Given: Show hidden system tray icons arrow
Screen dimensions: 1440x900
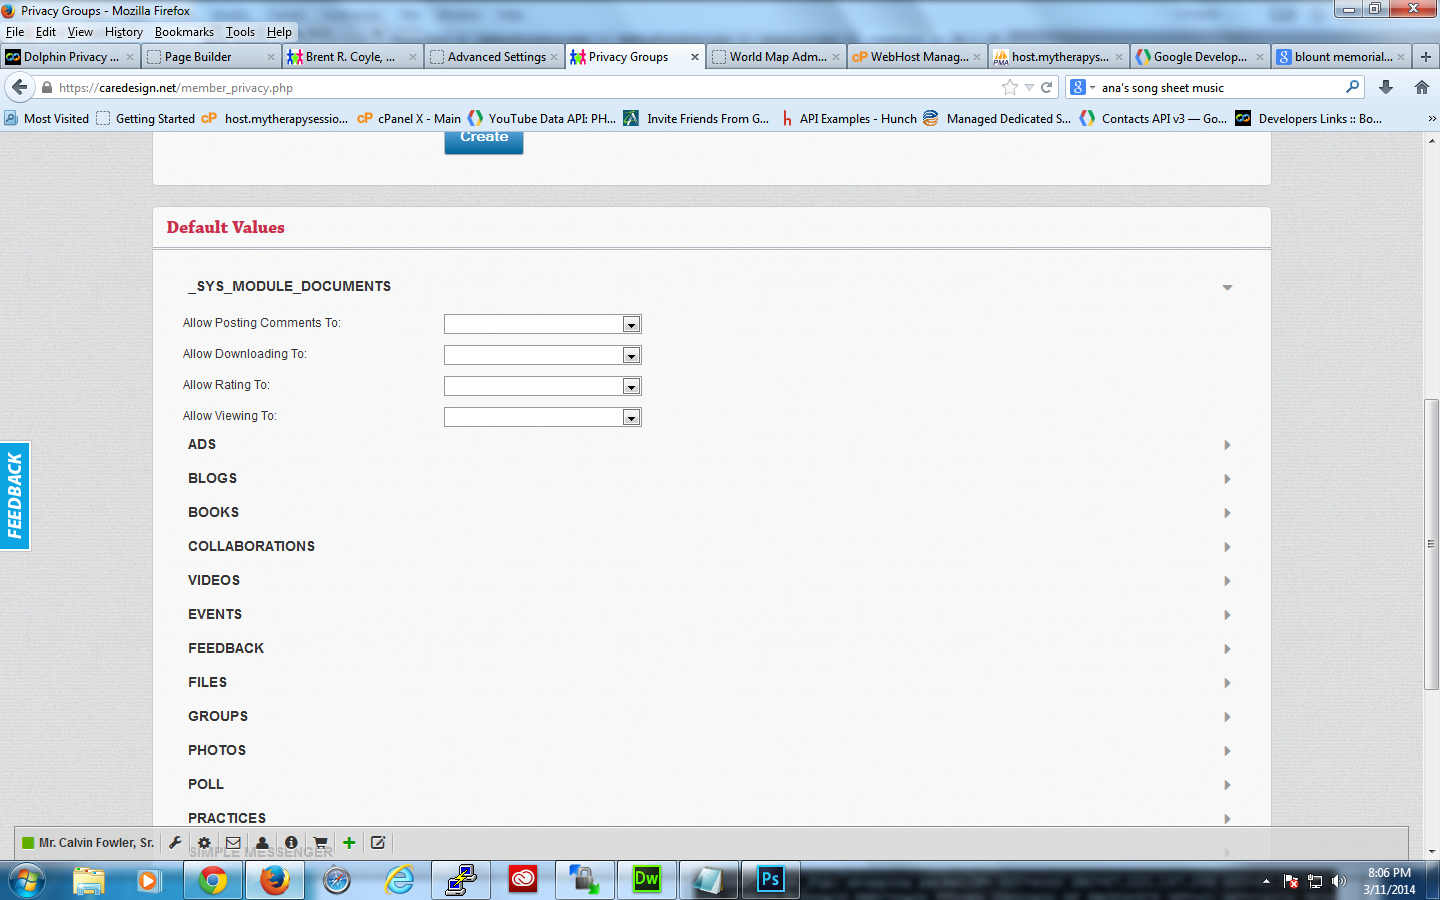Looking at the screenshot, I should coord(1266,881).
